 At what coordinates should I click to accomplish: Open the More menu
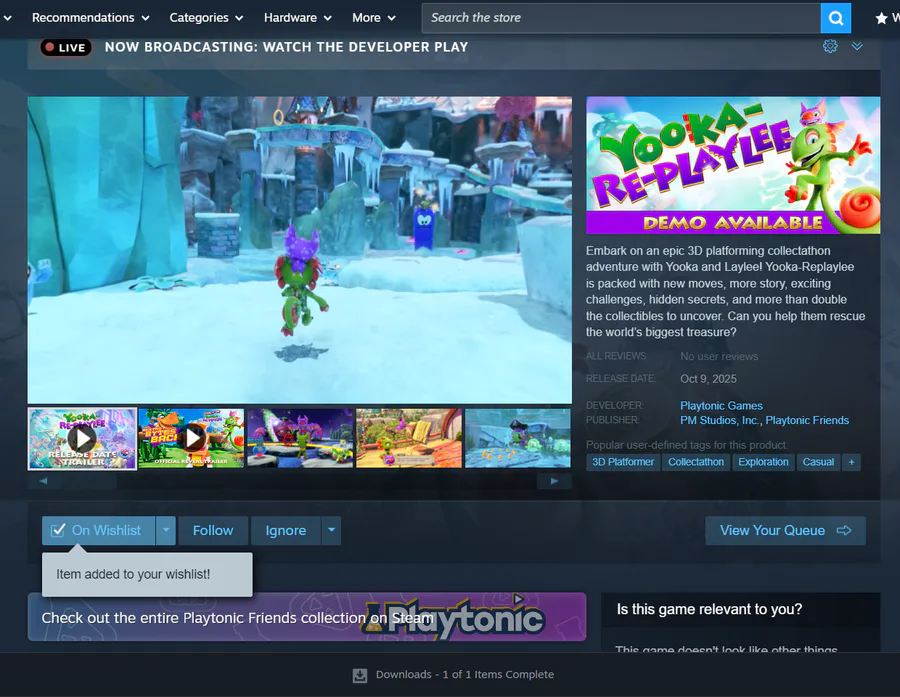pyautogui.click(x=374, y=18)
